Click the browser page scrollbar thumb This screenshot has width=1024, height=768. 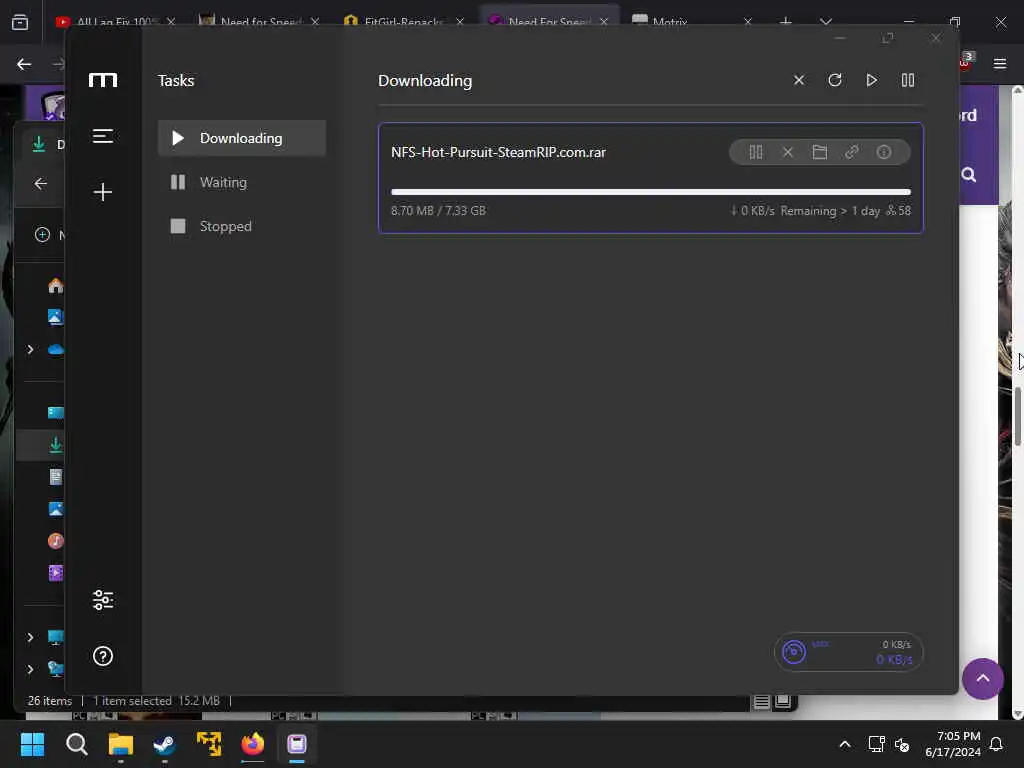point(1017,416)
